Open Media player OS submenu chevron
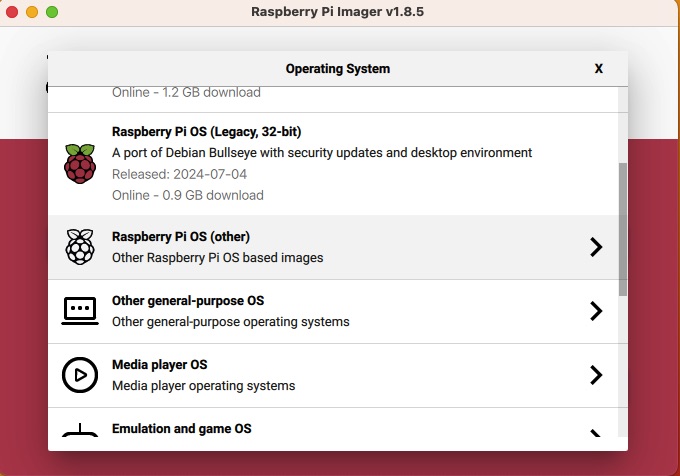 pyautogui.click(x=596, y=375)
